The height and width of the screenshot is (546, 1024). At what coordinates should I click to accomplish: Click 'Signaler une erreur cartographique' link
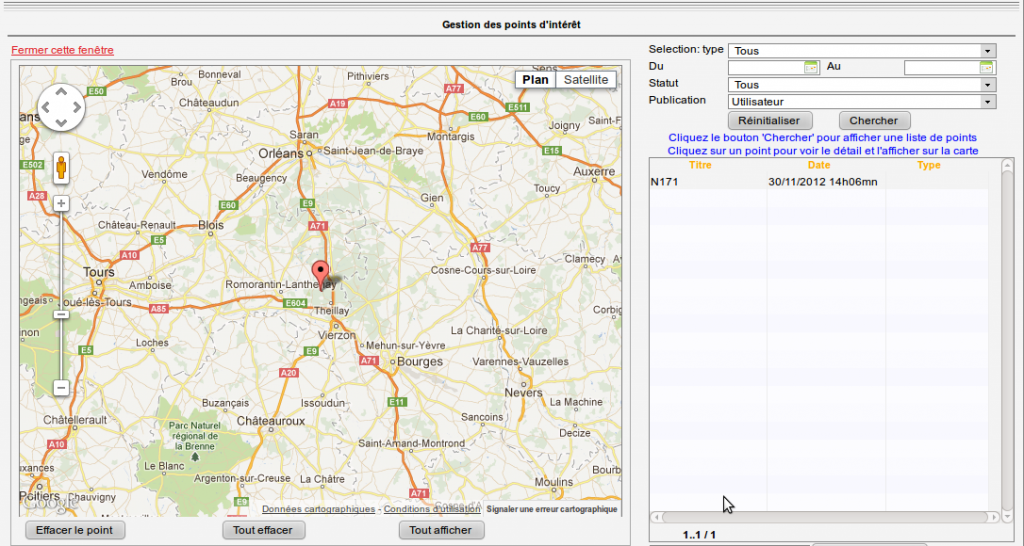[x=552, y=509]
